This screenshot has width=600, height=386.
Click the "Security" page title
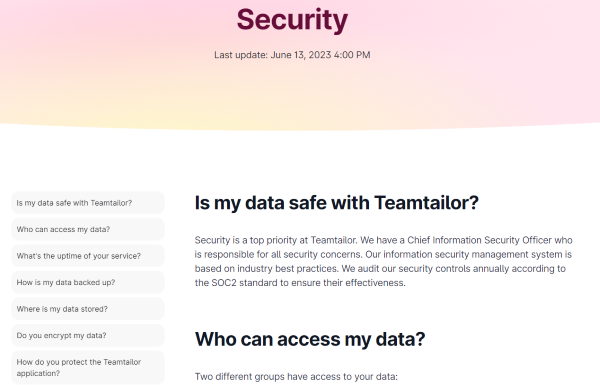click(x=292, y=20)
